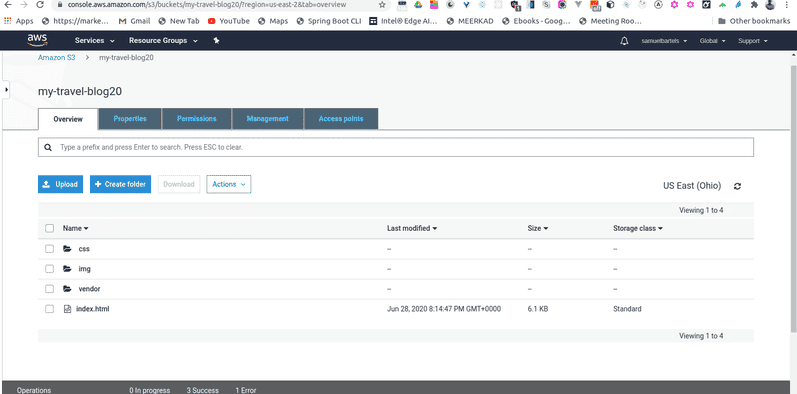797x394 pixels.
Task: Open the notifications bell
Action: (624, 41)
